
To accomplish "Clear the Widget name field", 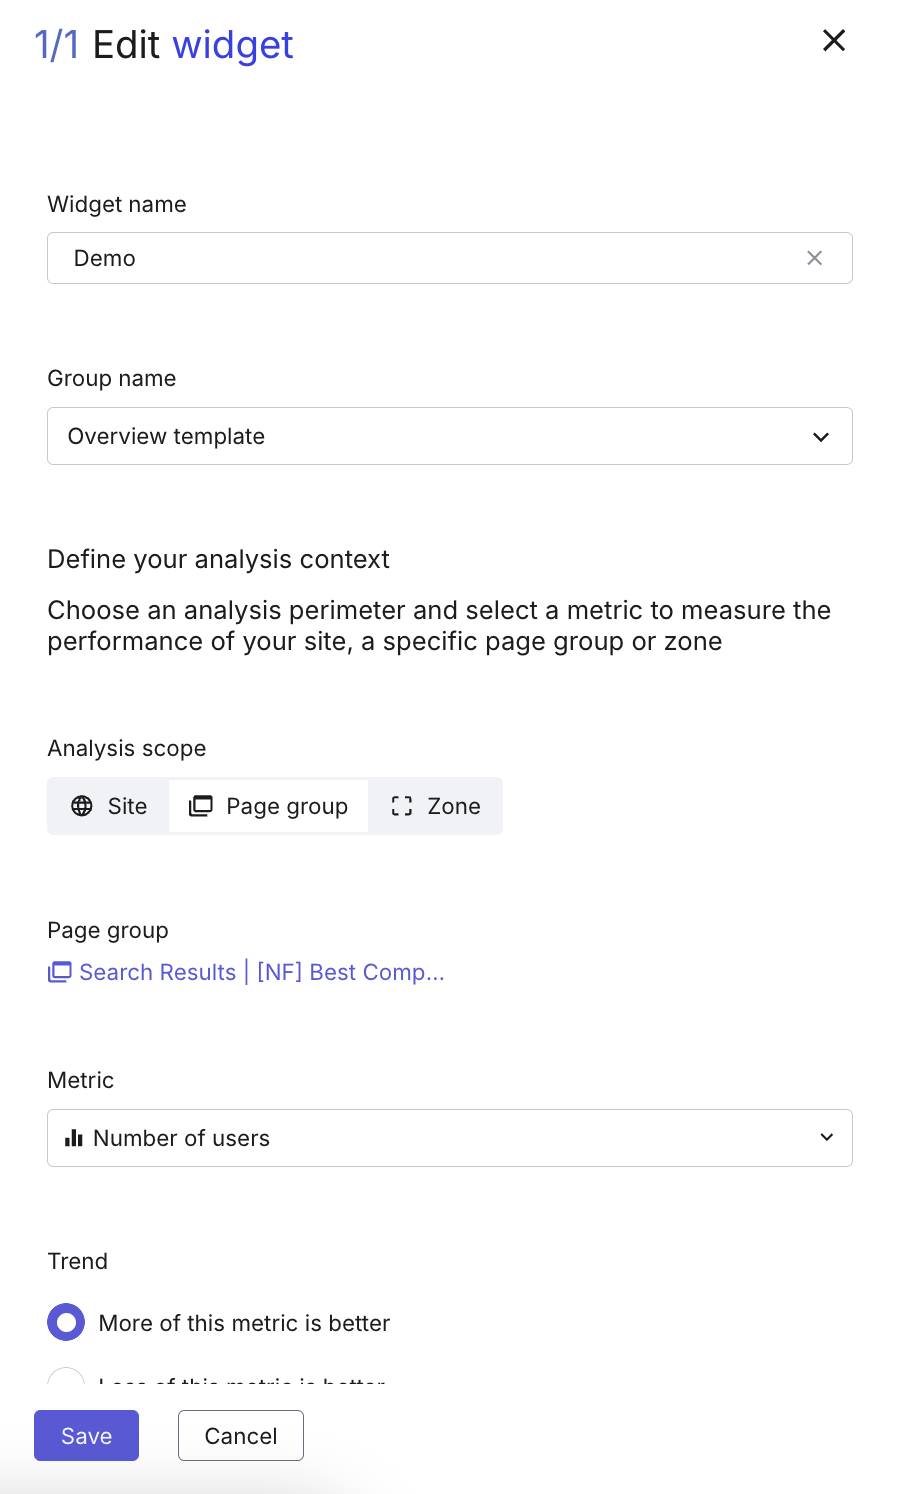I will tap(815, 258).
